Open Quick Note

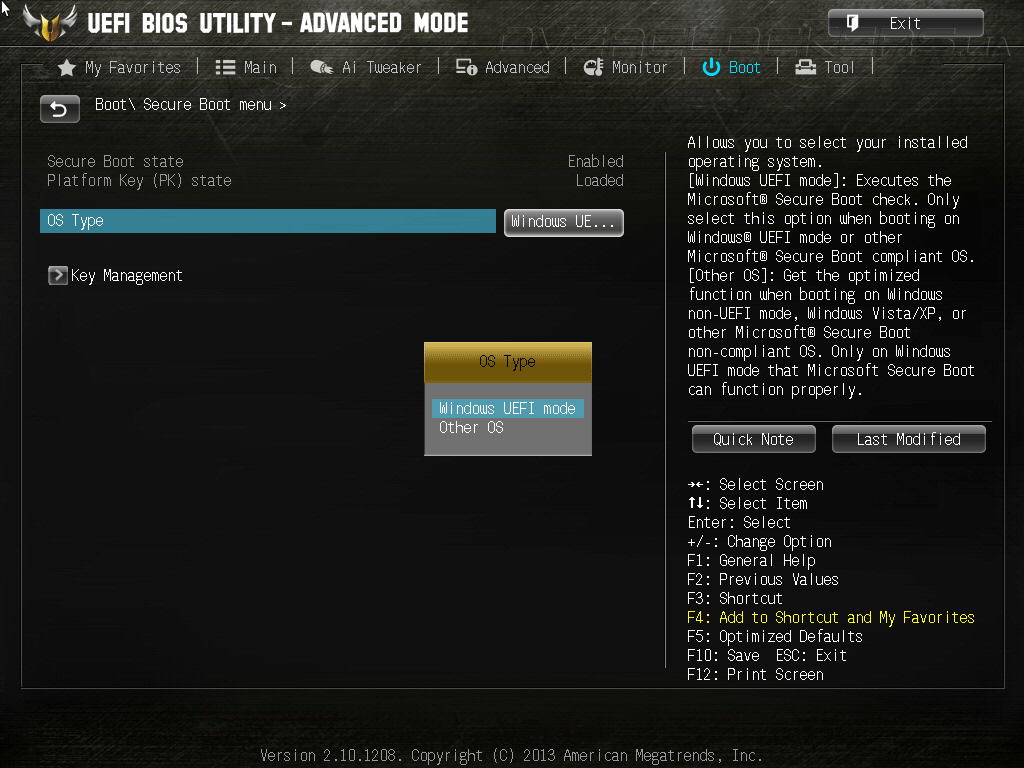tap(754, 439)
